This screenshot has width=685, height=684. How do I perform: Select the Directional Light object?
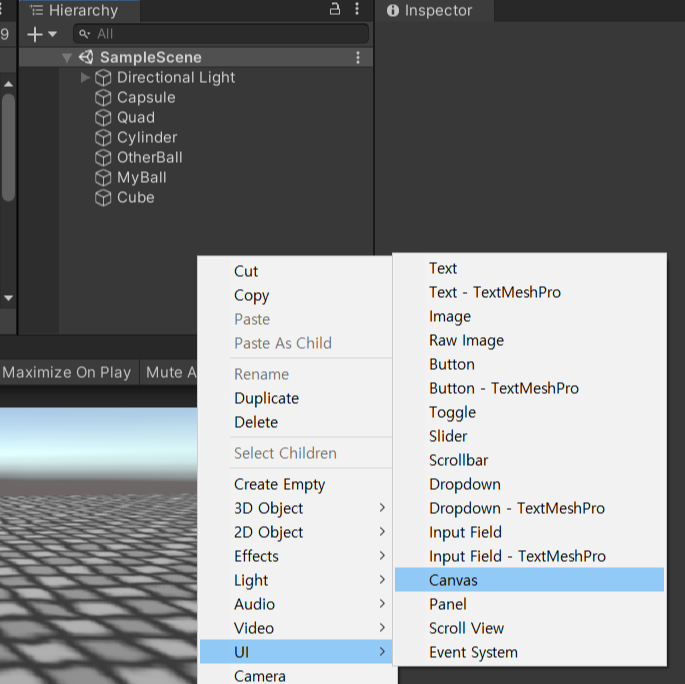[176, 77]
